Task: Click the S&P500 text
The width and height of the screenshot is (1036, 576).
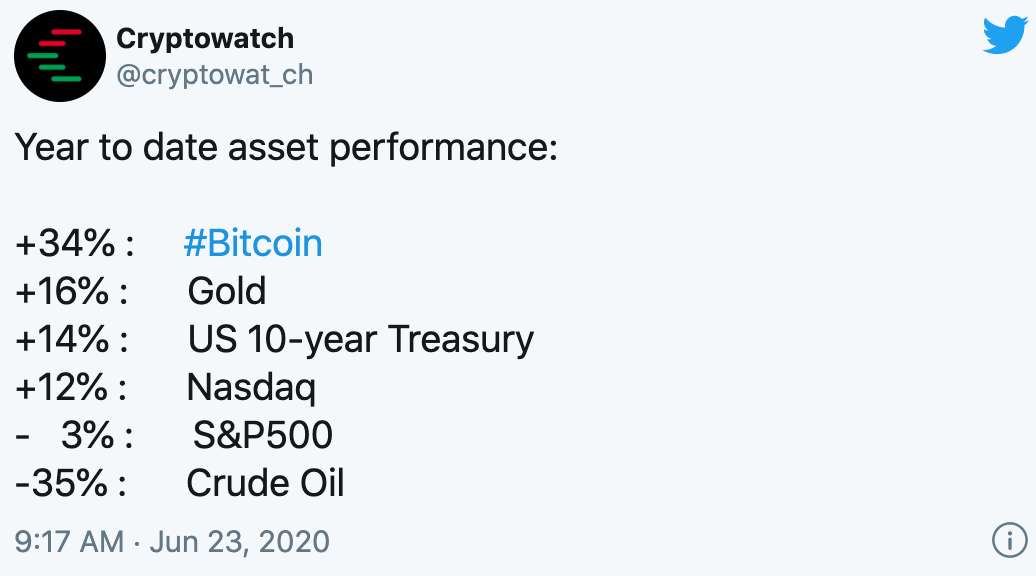Action: click(262, 435)
